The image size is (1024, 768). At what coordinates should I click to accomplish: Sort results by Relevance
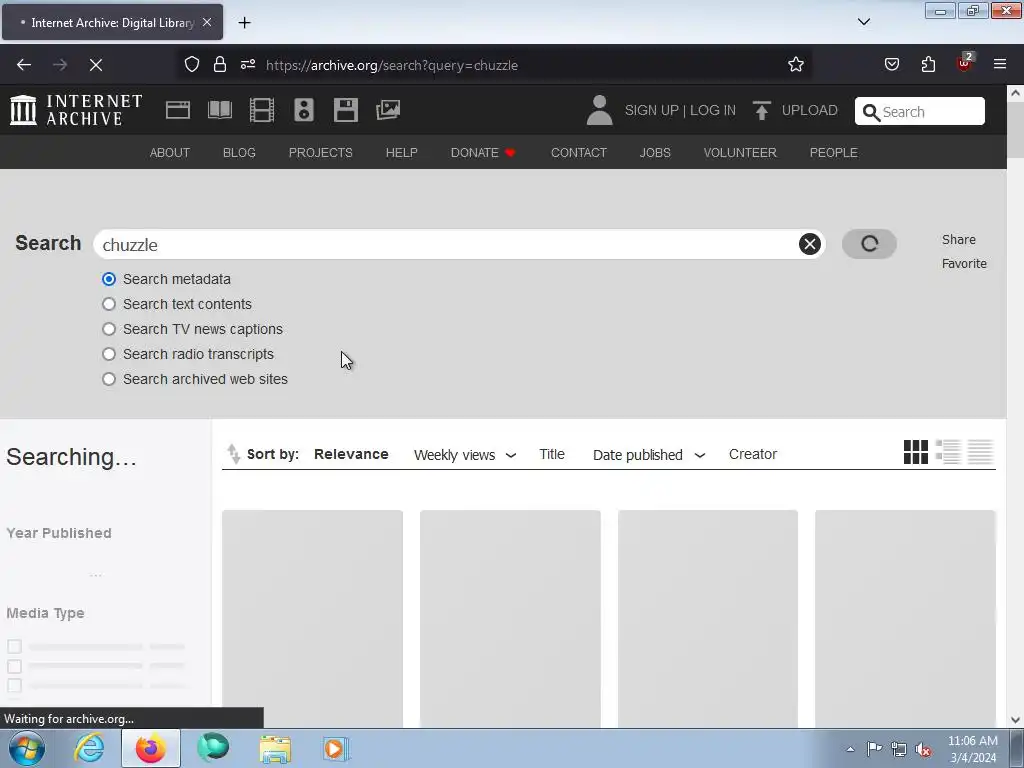click(351, 454)
